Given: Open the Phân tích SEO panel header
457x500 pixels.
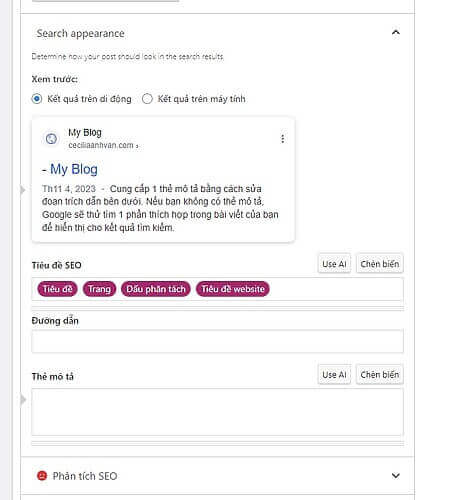Looking at the screenshot, I should pyautogui.click(x=217, y=476).
